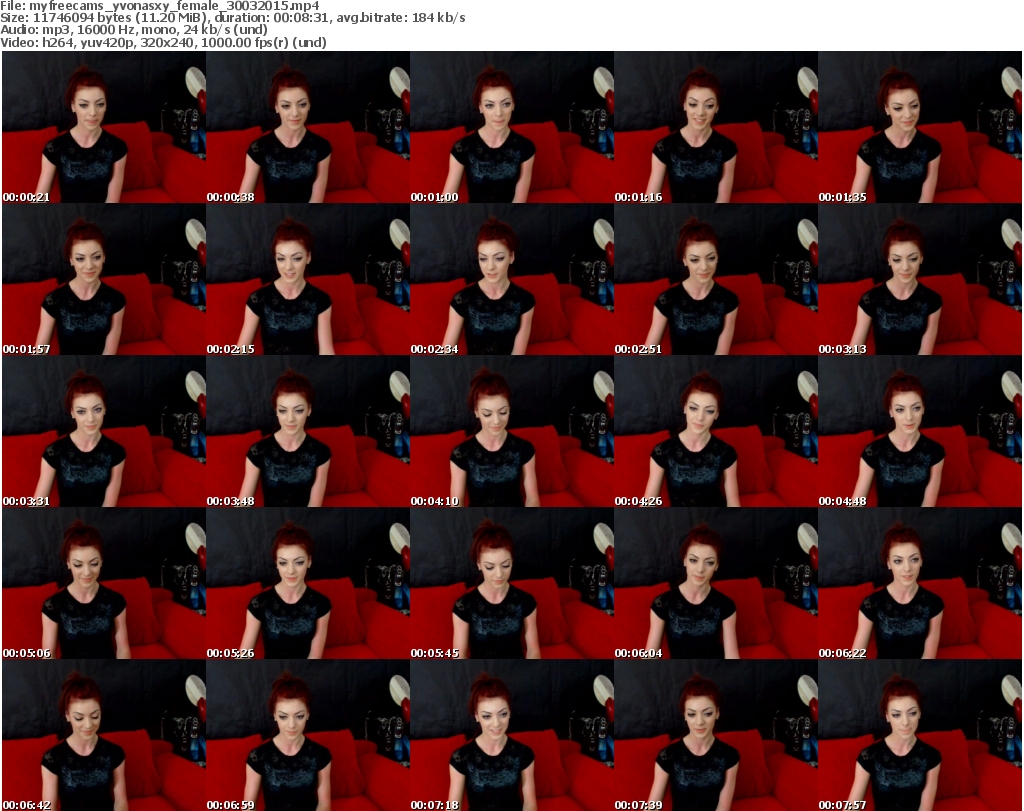Screen dimensions: 1024x811
Task: Select the thumbnail at 00:06:04
Action: tap(716, 583)
